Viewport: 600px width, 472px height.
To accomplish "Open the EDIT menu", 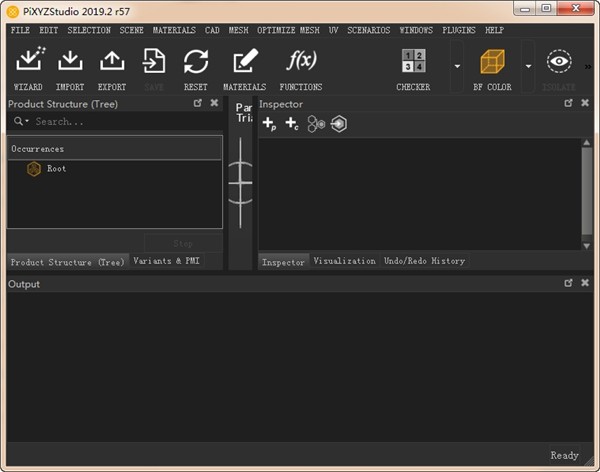I will click(49, 30).
